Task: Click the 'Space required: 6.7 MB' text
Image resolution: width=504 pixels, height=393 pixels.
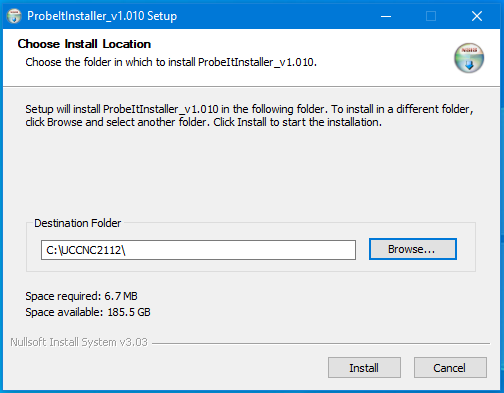Action: tap(81, 296)
